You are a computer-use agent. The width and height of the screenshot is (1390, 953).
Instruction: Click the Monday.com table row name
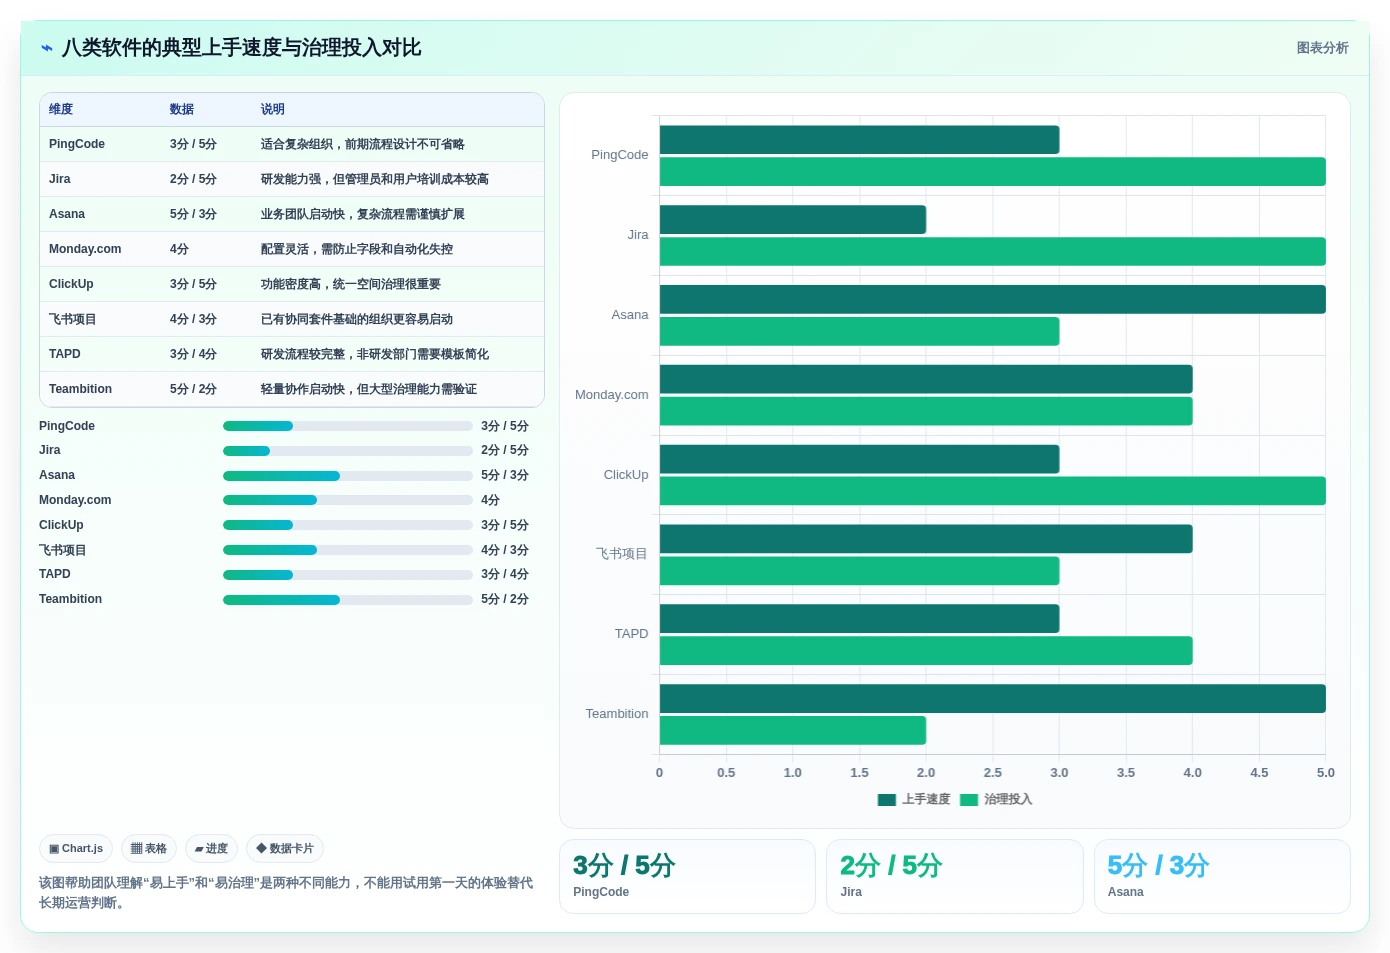pos(85,249)
